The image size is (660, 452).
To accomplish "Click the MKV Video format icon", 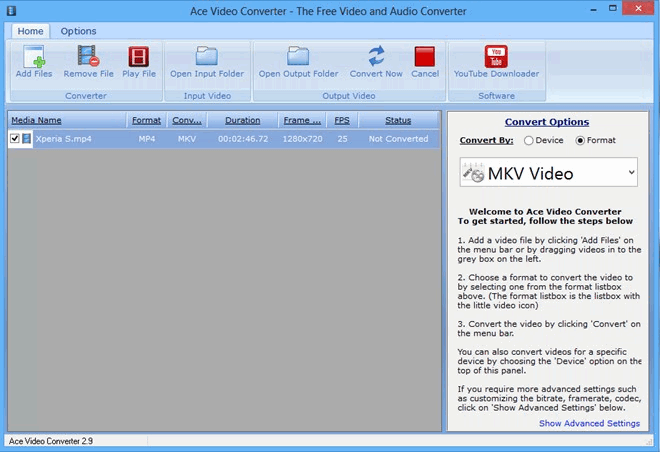I will click(x=473, y=172).
